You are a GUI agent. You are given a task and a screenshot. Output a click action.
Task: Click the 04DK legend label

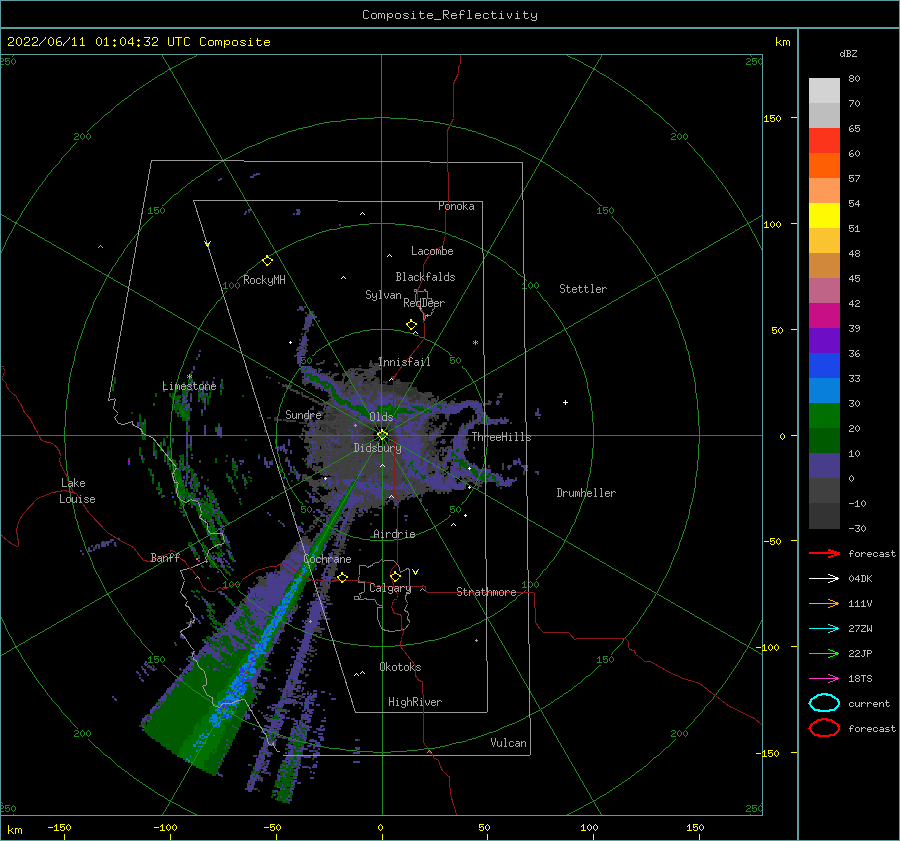(860, 579)
